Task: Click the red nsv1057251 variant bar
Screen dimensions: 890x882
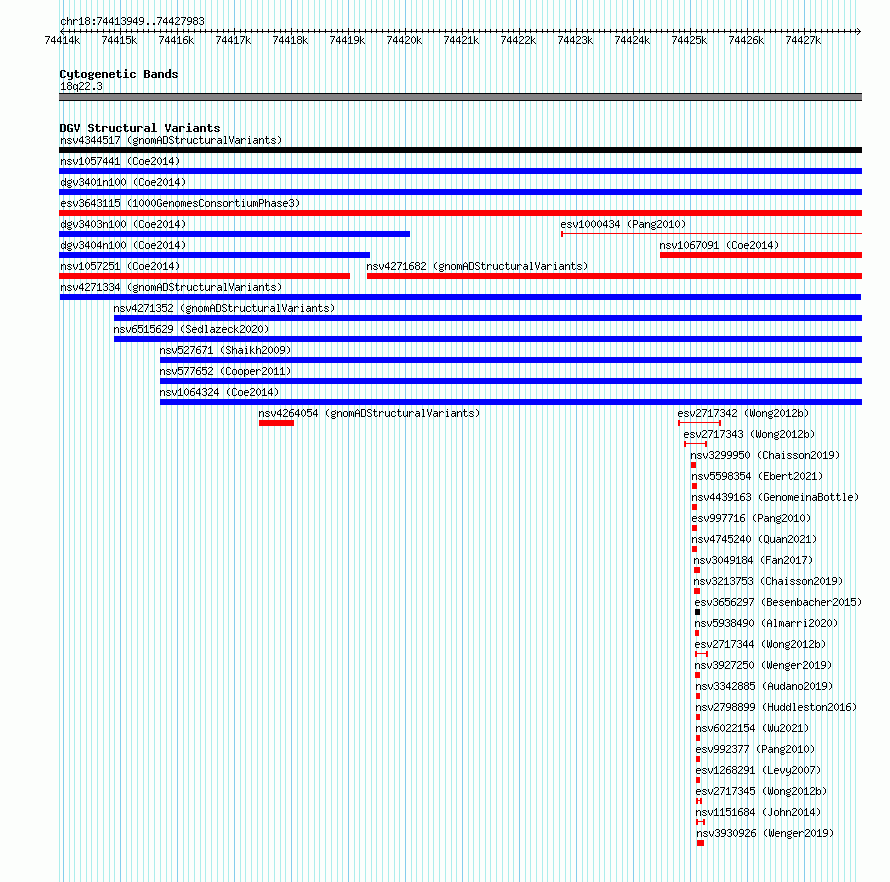Action: click(204, 276)
